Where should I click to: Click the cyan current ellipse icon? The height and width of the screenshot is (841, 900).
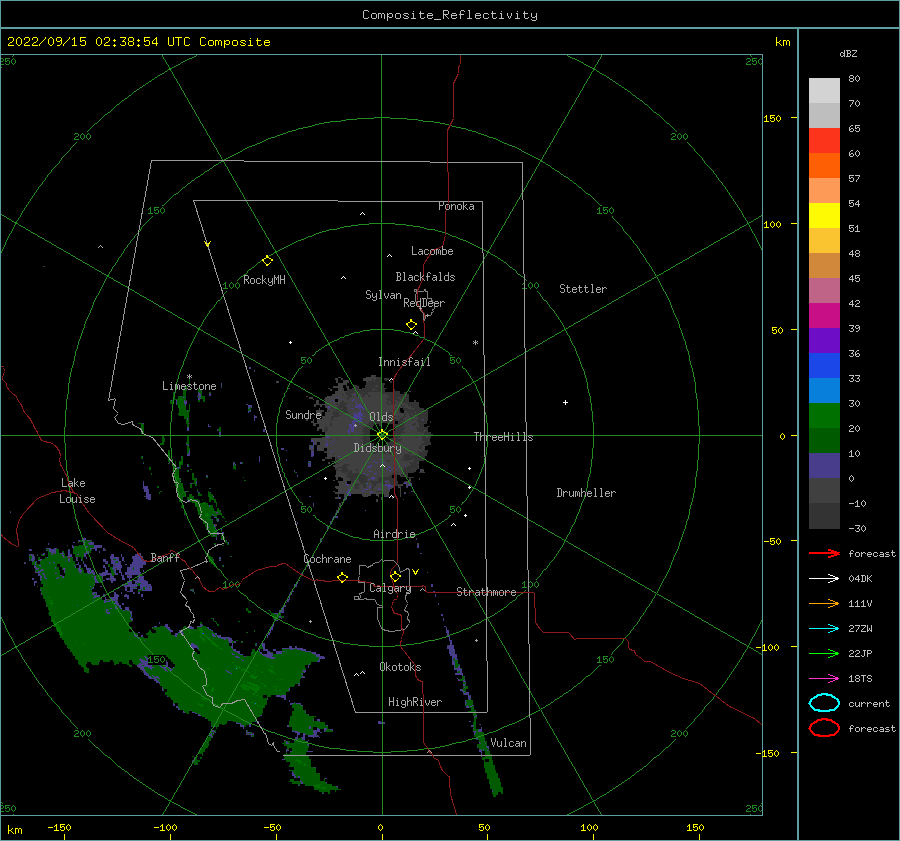(x=824, y=703)
